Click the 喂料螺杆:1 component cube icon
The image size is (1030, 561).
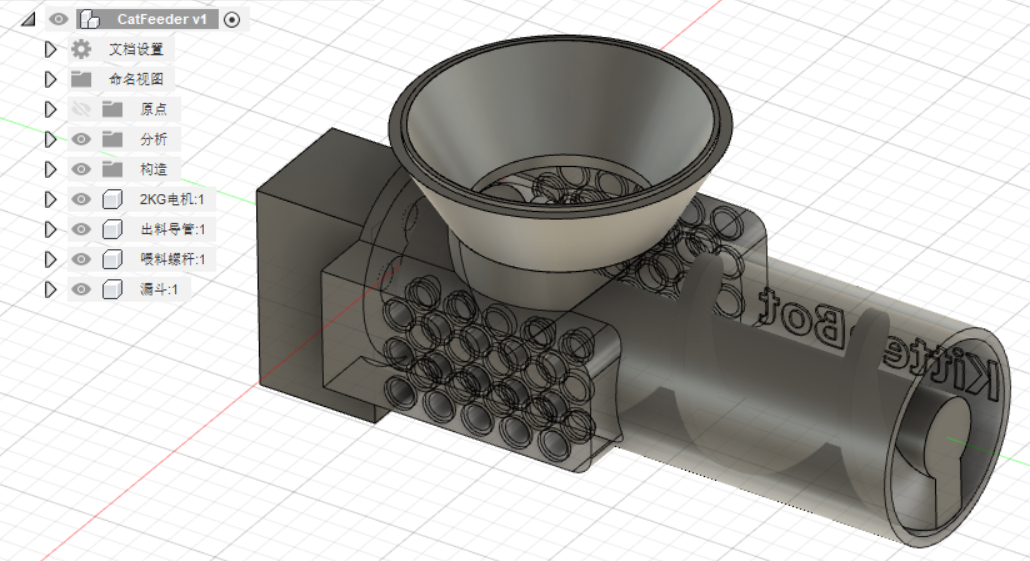112,259
